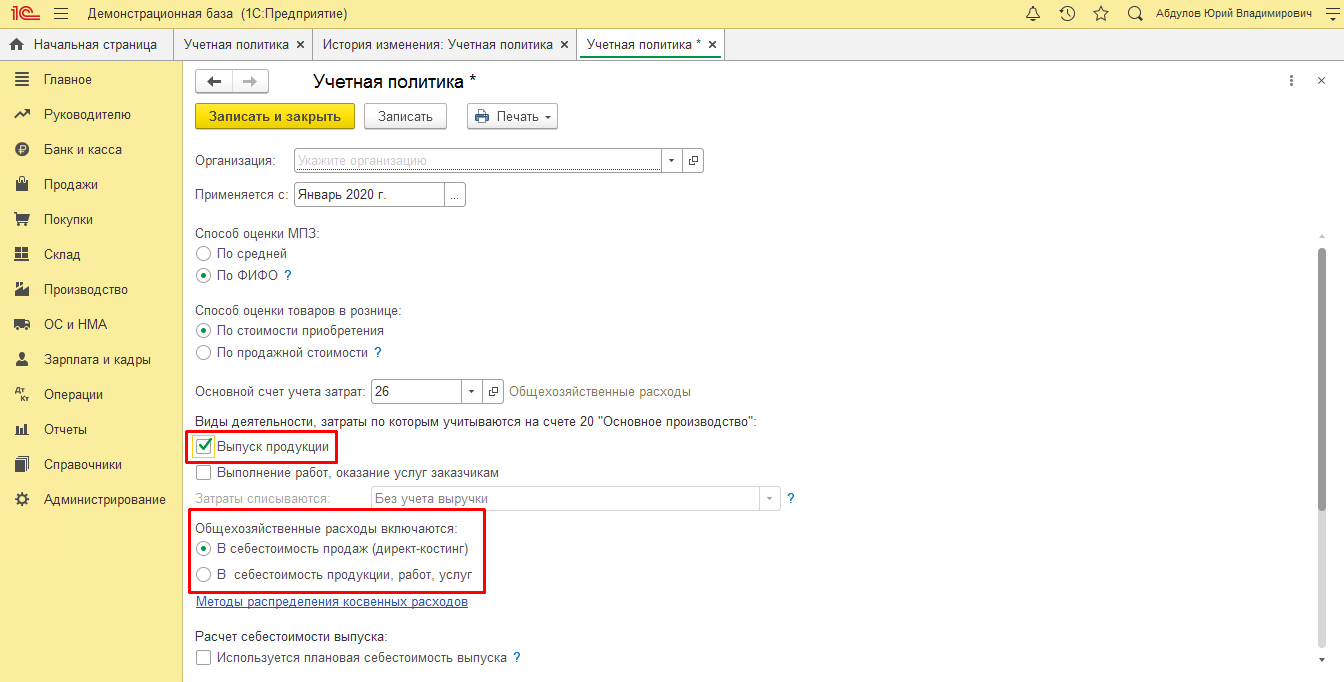Click the search magnifier icon
The image size is (1344, 682).
point(1134,14)
